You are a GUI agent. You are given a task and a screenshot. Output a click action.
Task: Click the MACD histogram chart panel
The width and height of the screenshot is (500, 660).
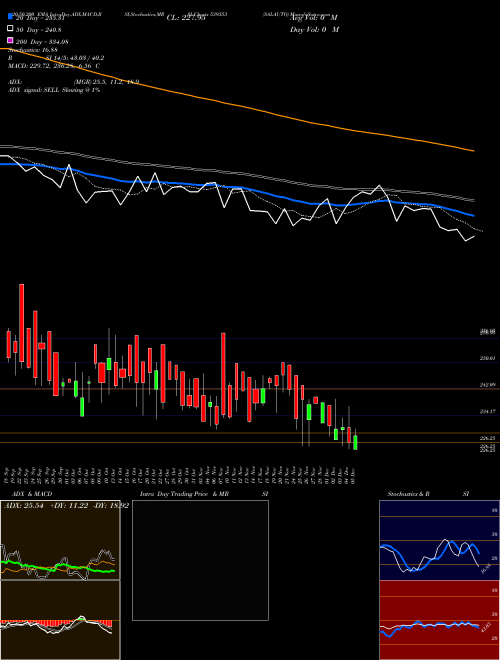pyautogui.click(x=60, y=620)
